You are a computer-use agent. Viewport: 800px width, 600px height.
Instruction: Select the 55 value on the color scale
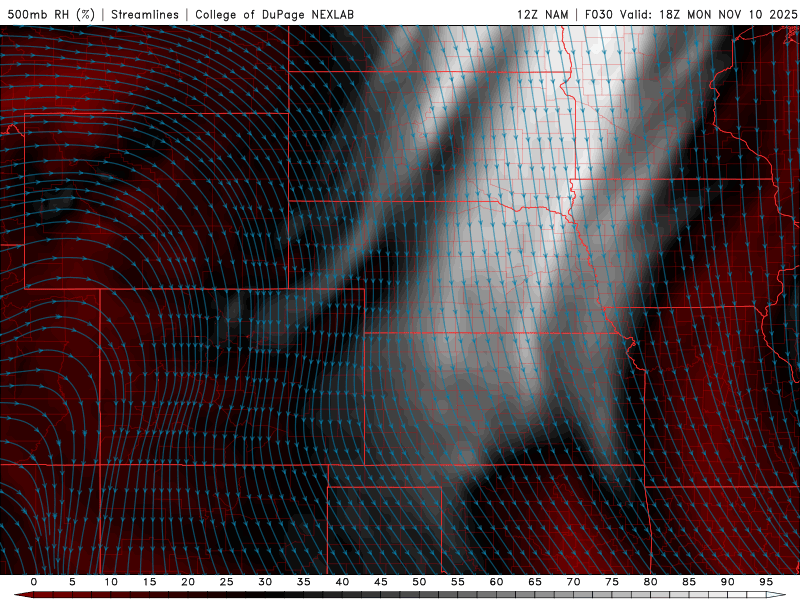tap(458, 582)
